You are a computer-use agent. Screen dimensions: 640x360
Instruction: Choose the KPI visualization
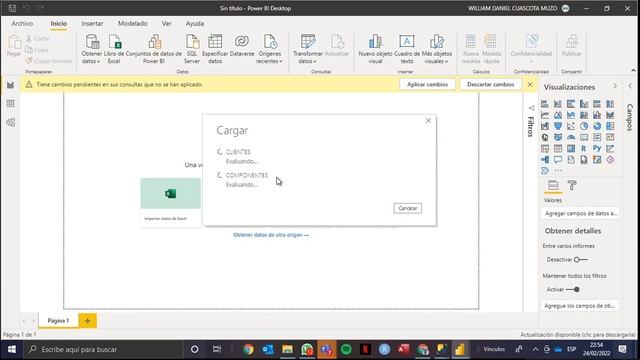pos(610,137)
